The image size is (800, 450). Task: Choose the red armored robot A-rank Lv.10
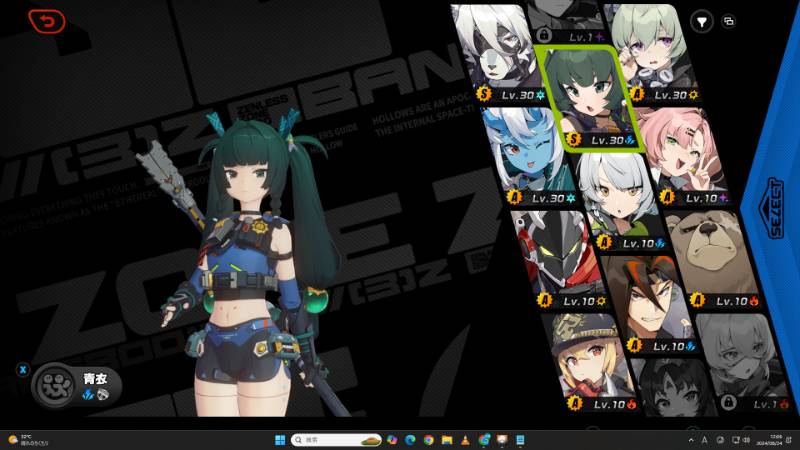pyautogui.click(x=561, y=260)
